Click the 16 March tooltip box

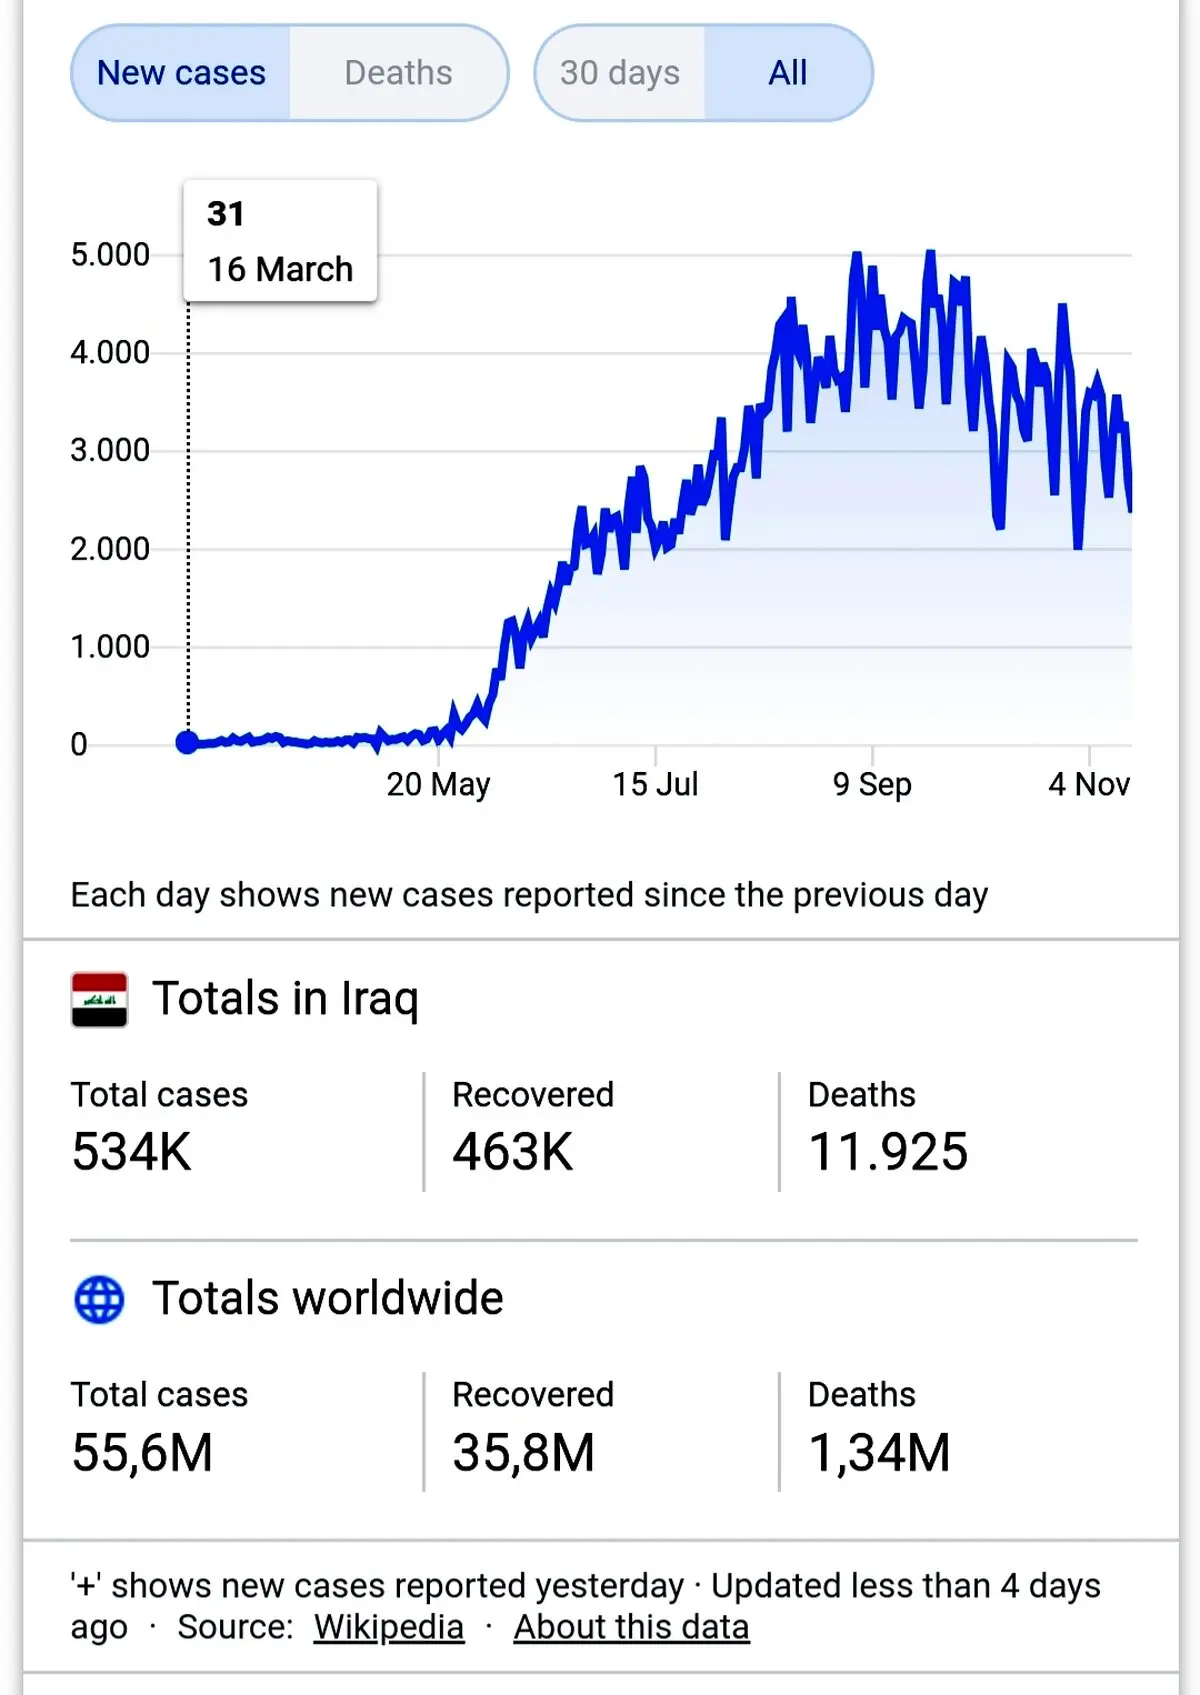pyautogui.click(x=280, y=240)
